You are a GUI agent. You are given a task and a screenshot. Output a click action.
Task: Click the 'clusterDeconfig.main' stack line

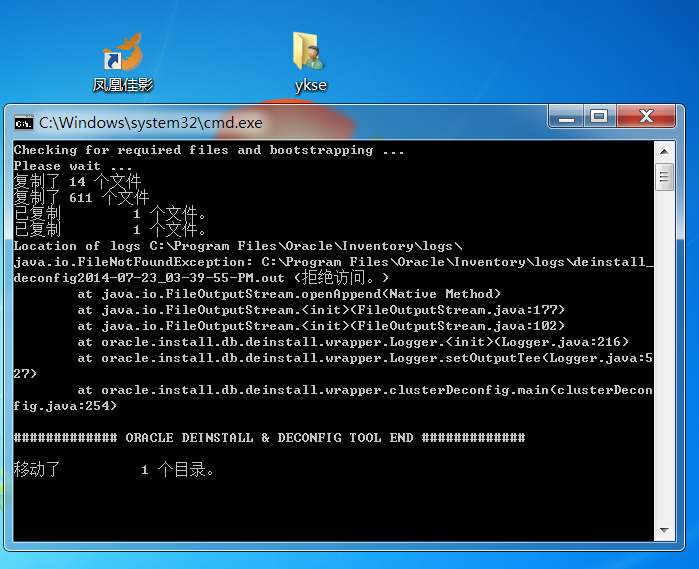point(365,391)
